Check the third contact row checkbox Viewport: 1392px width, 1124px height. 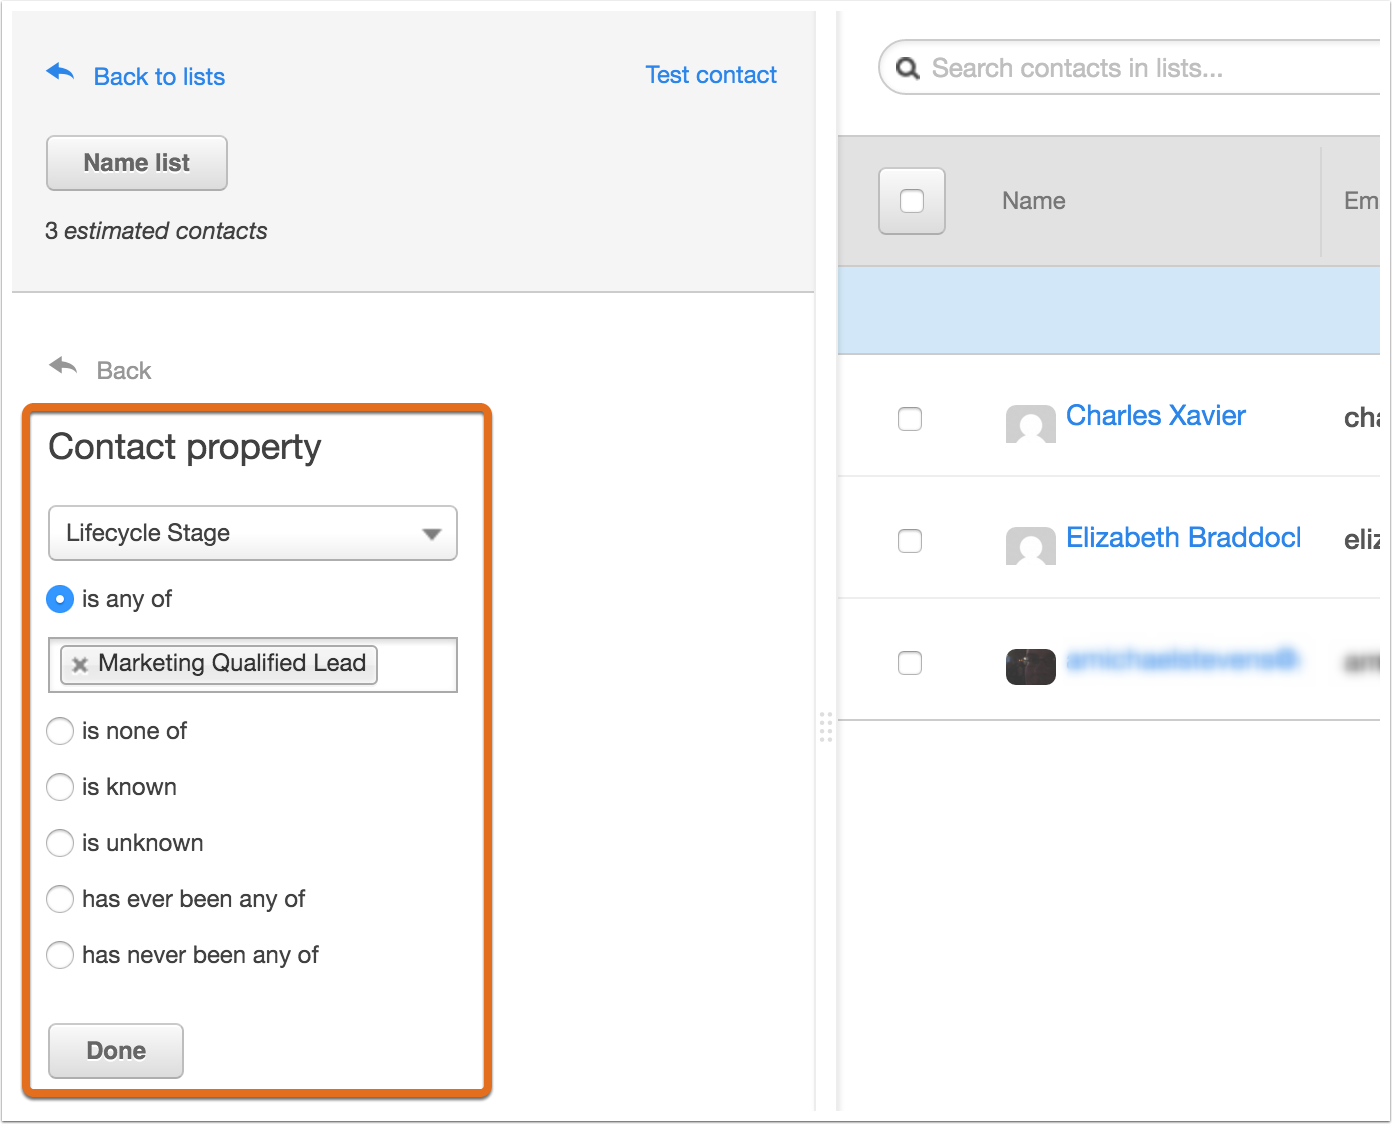click(x=910, y=663)
